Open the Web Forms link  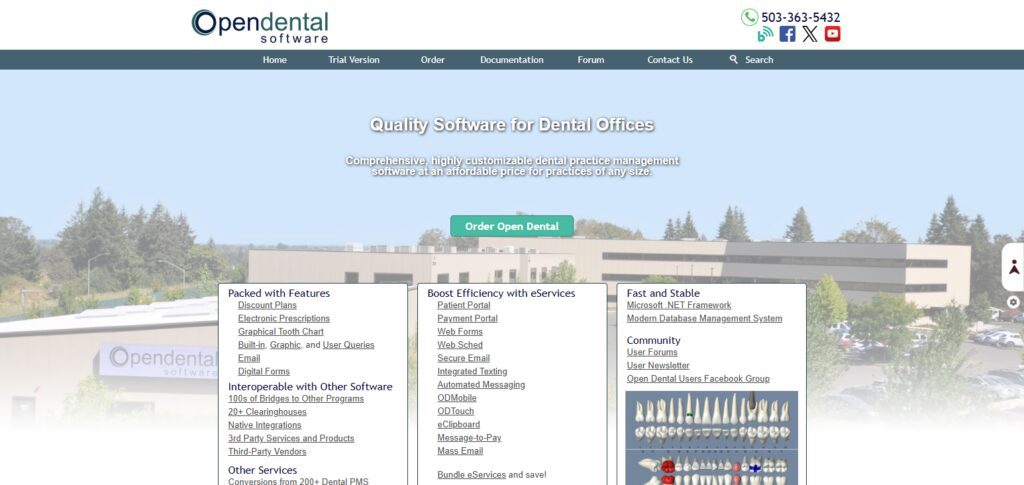(460, 332)
